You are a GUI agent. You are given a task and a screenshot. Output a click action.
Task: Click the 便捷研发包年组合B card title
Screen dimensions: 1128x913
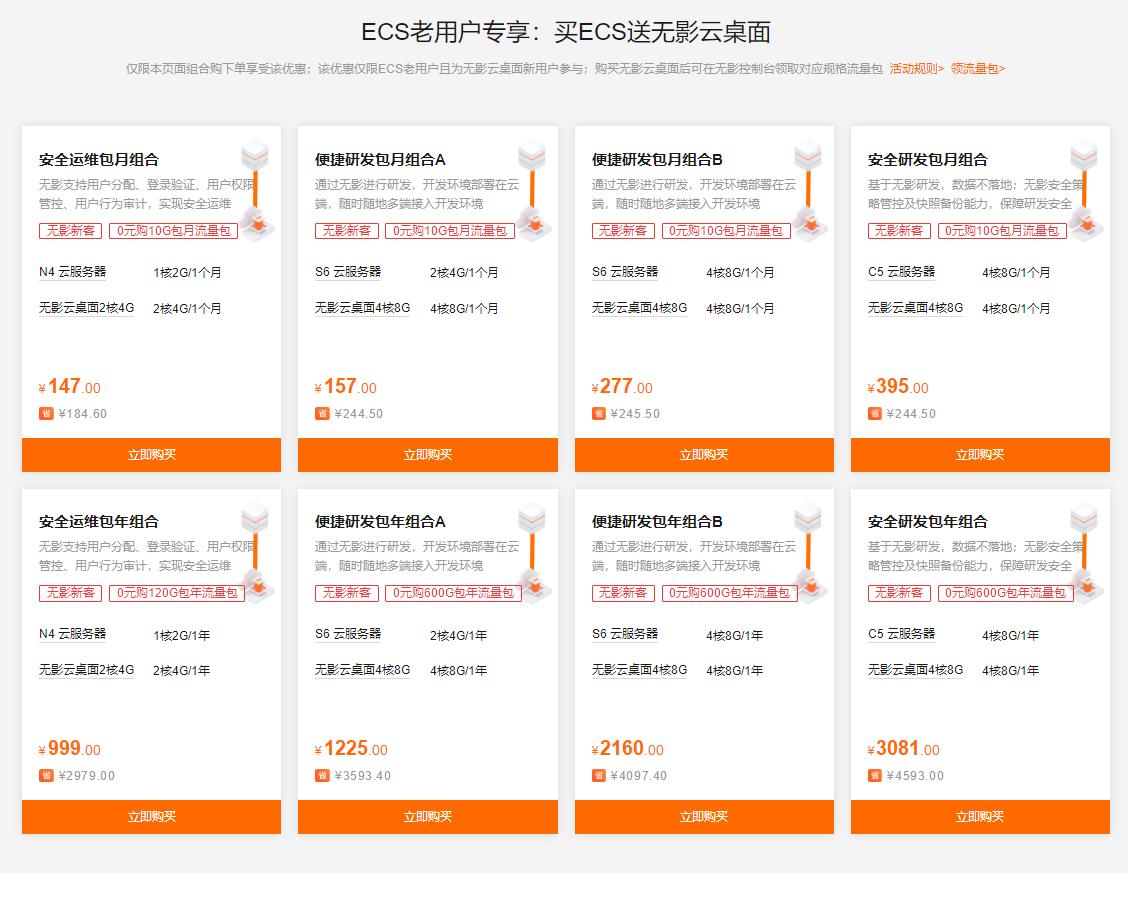[657, 522]
